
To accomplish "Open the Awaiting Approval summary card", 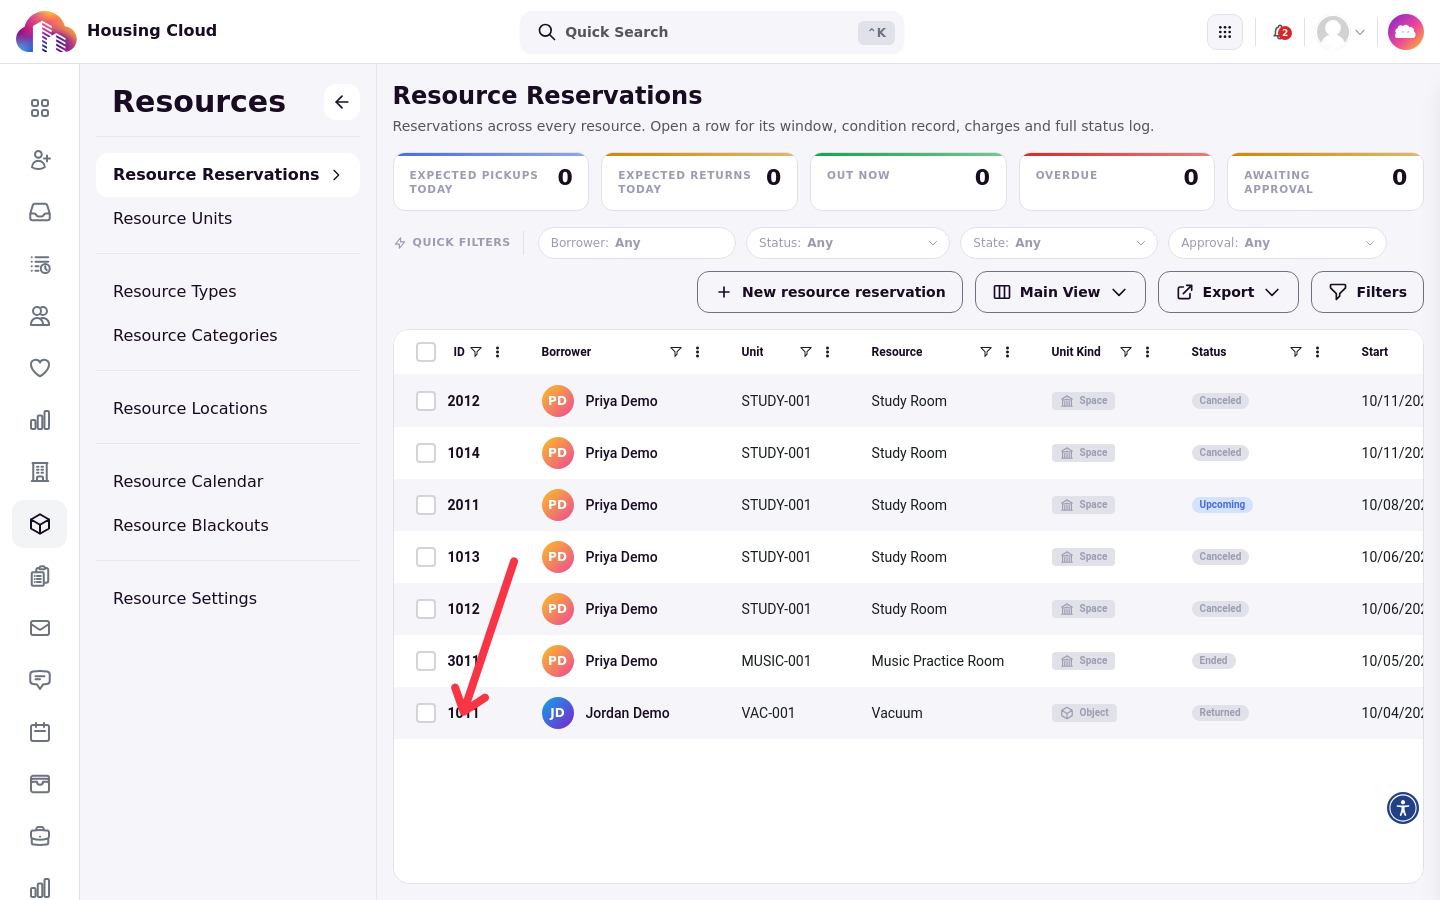I will (x=1326, y=182).
